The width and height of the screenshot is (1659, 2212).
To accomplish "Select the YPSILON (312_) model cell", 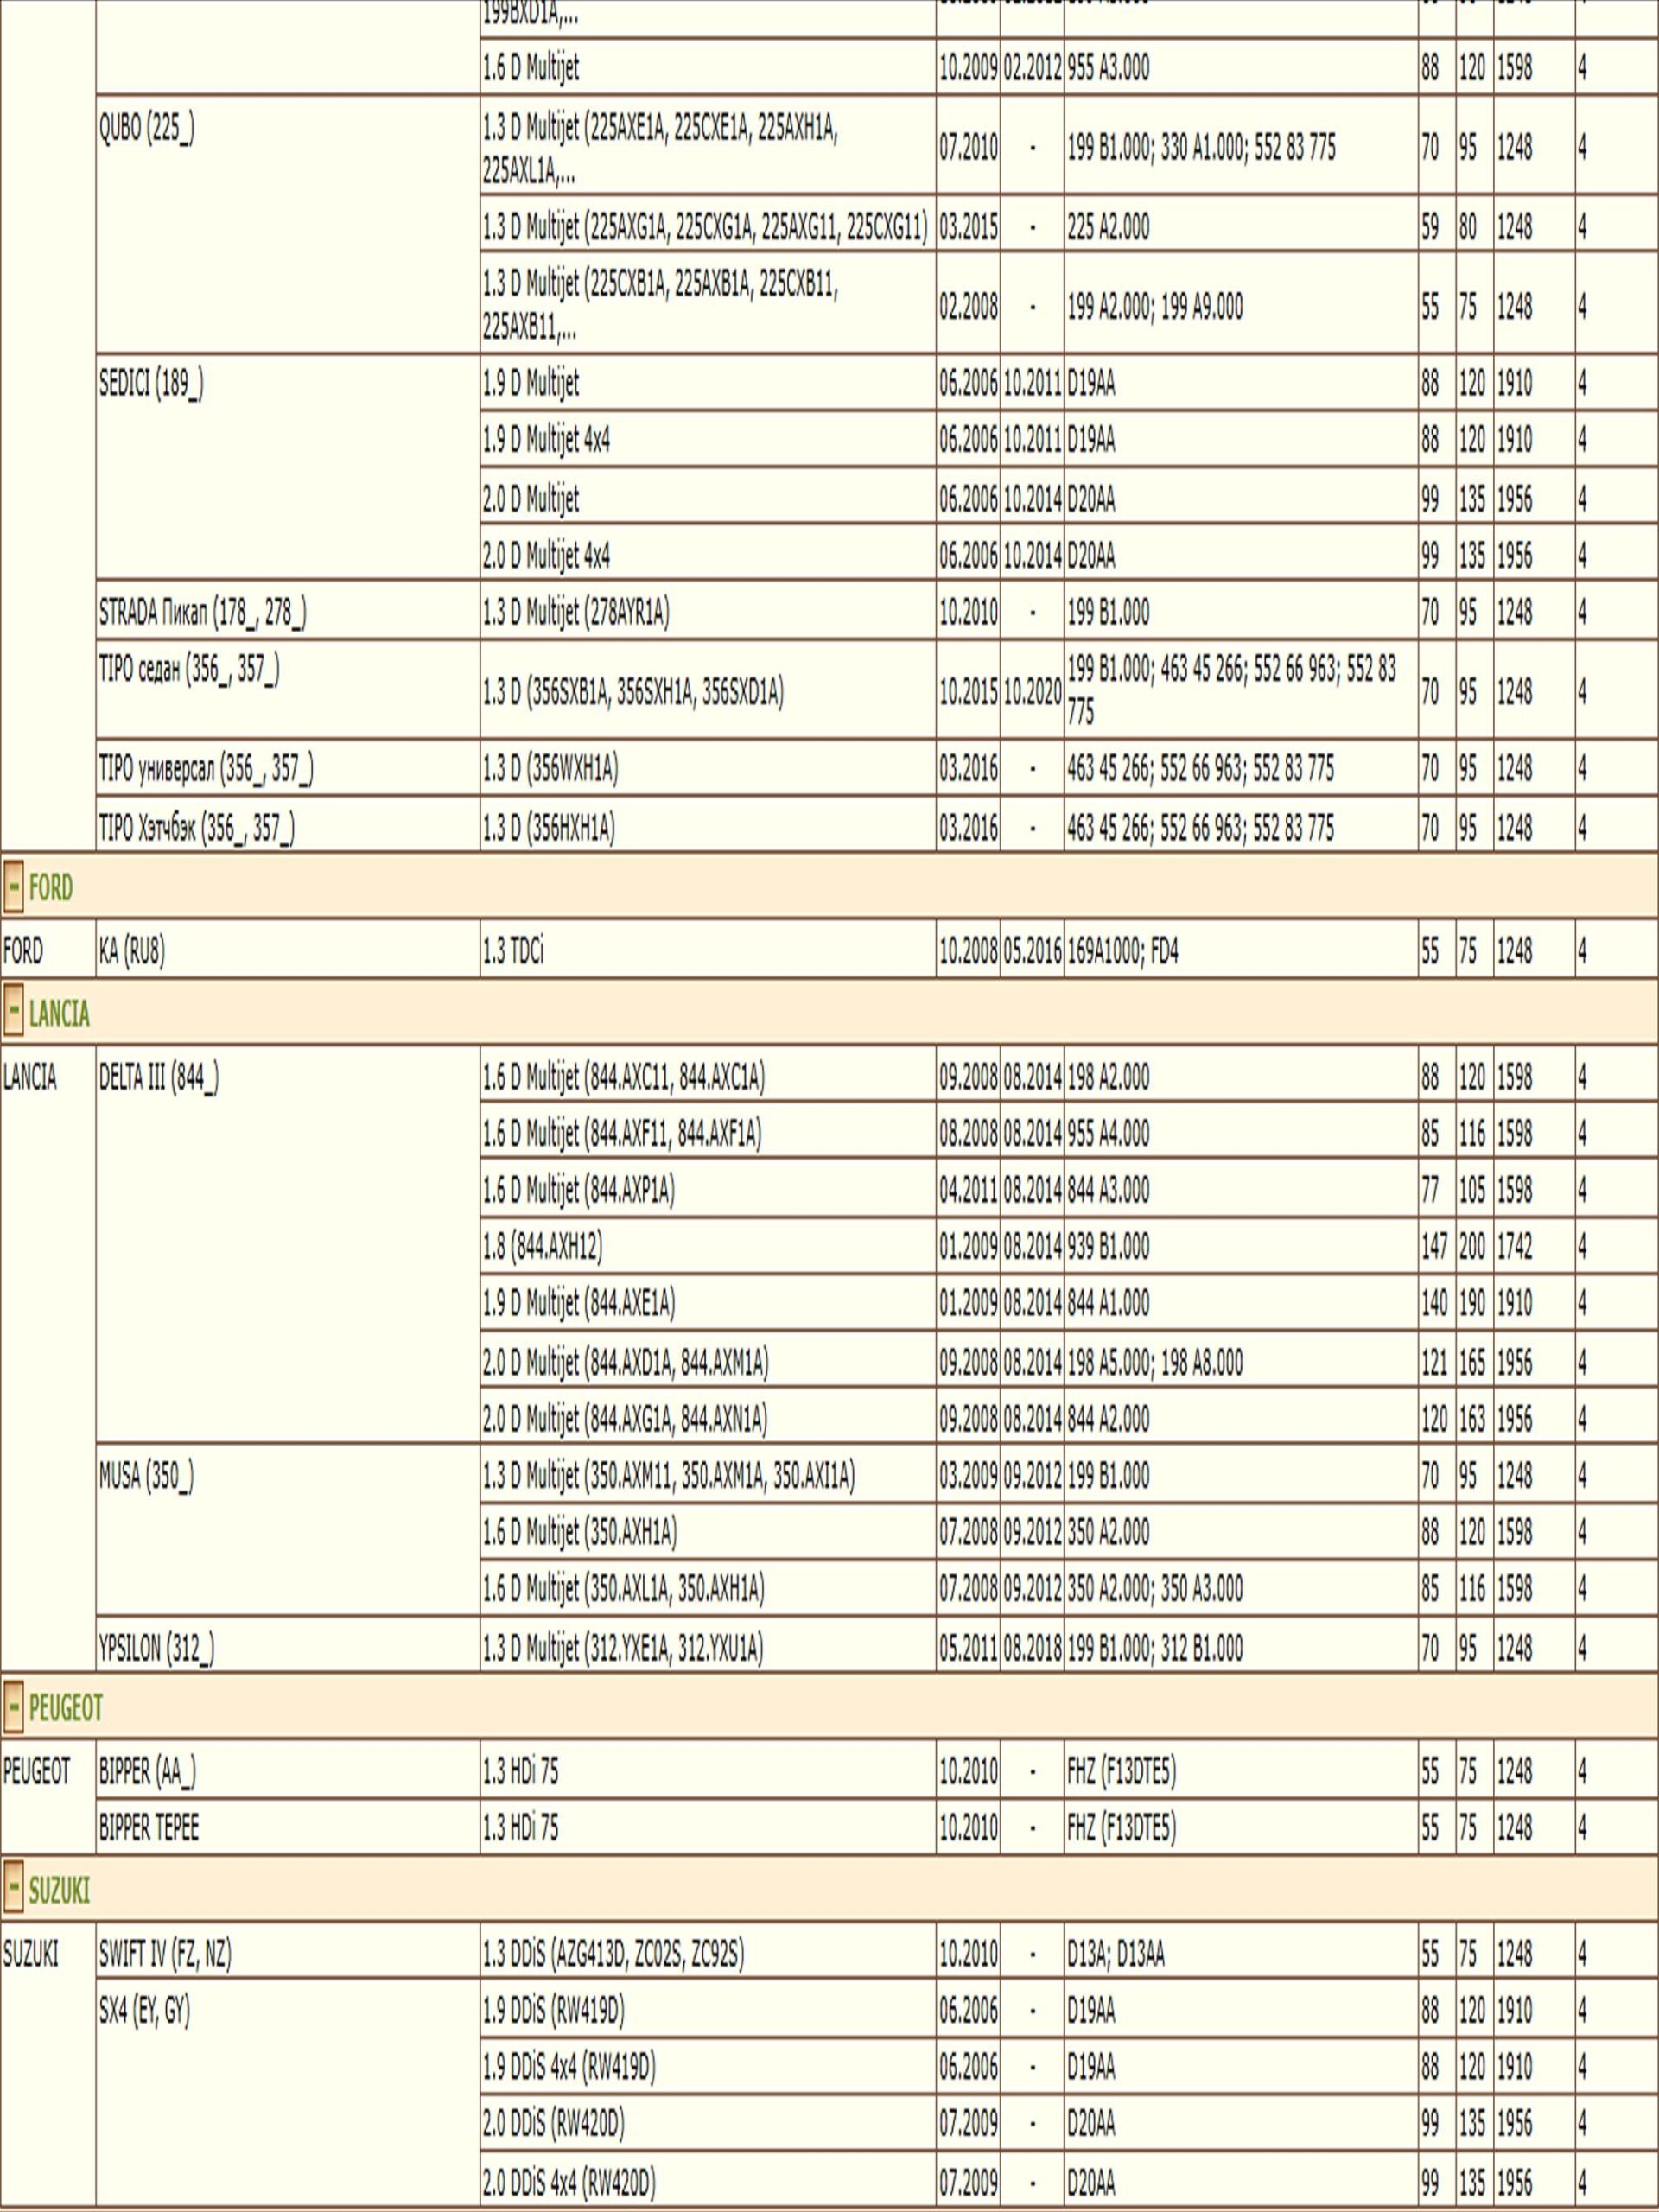I will pos(156,1648).
